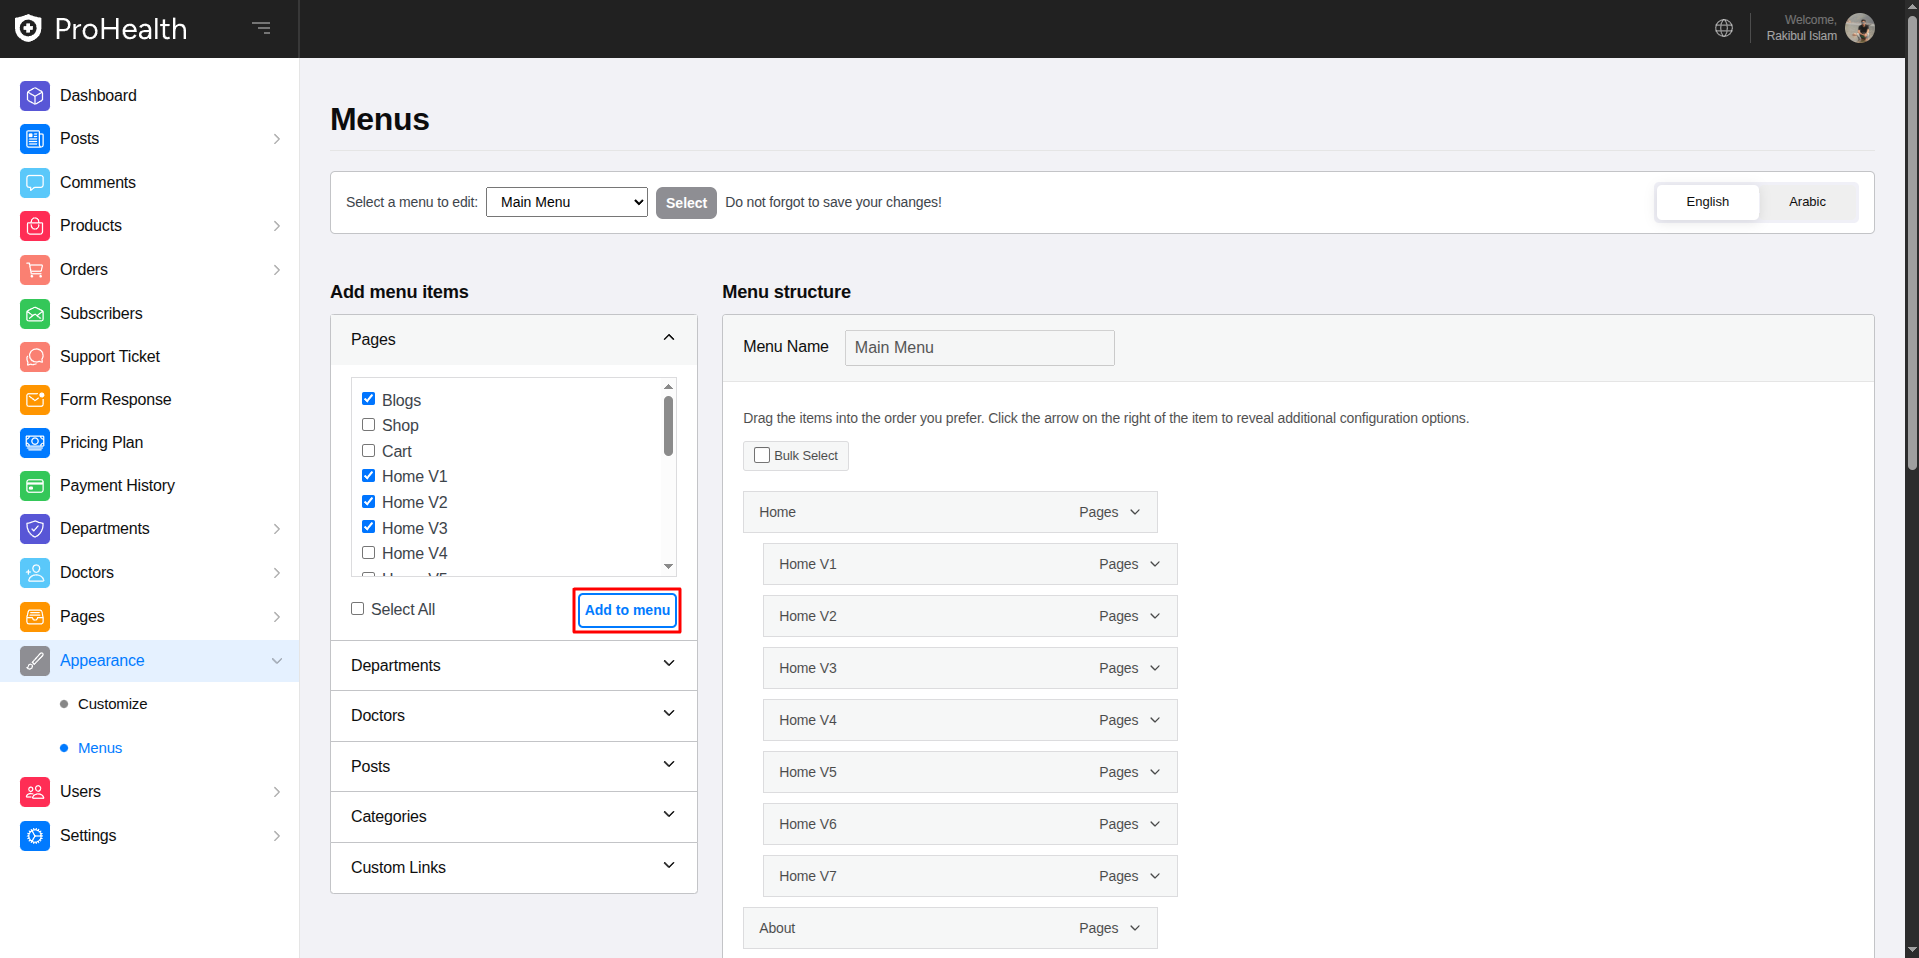1919x958 pixels.
Task: Click the Departments shield icon
Action: (x=35, y=529)
